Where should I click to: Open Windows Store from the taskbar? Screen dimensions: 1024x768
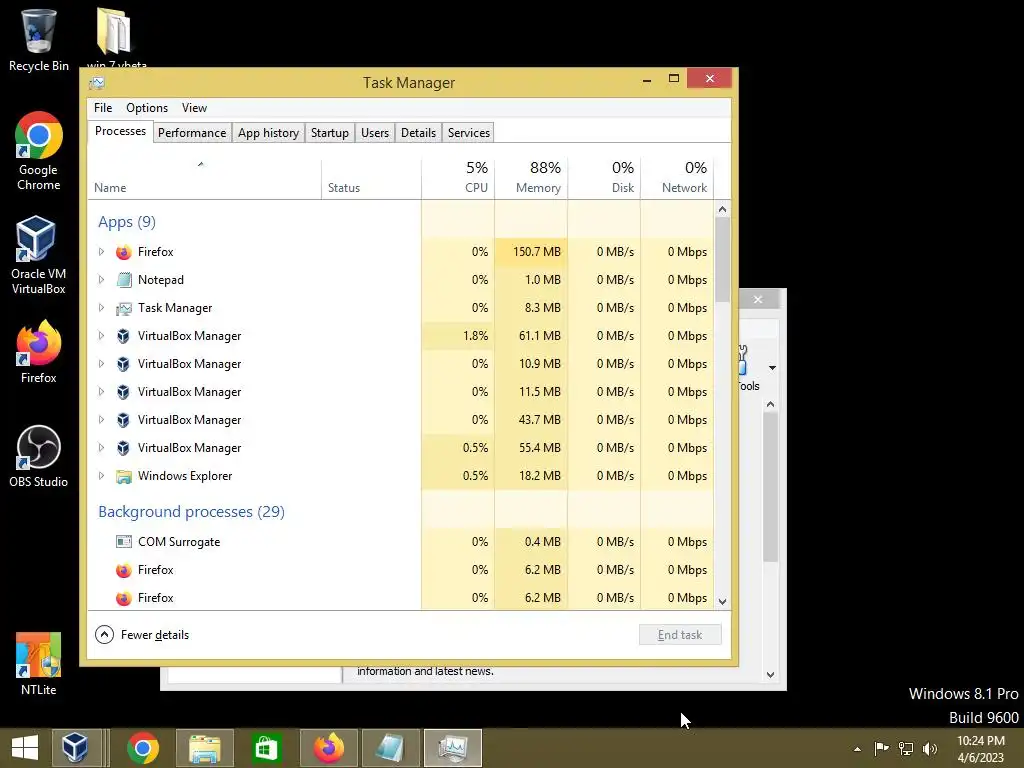click(x=266, y=748)
